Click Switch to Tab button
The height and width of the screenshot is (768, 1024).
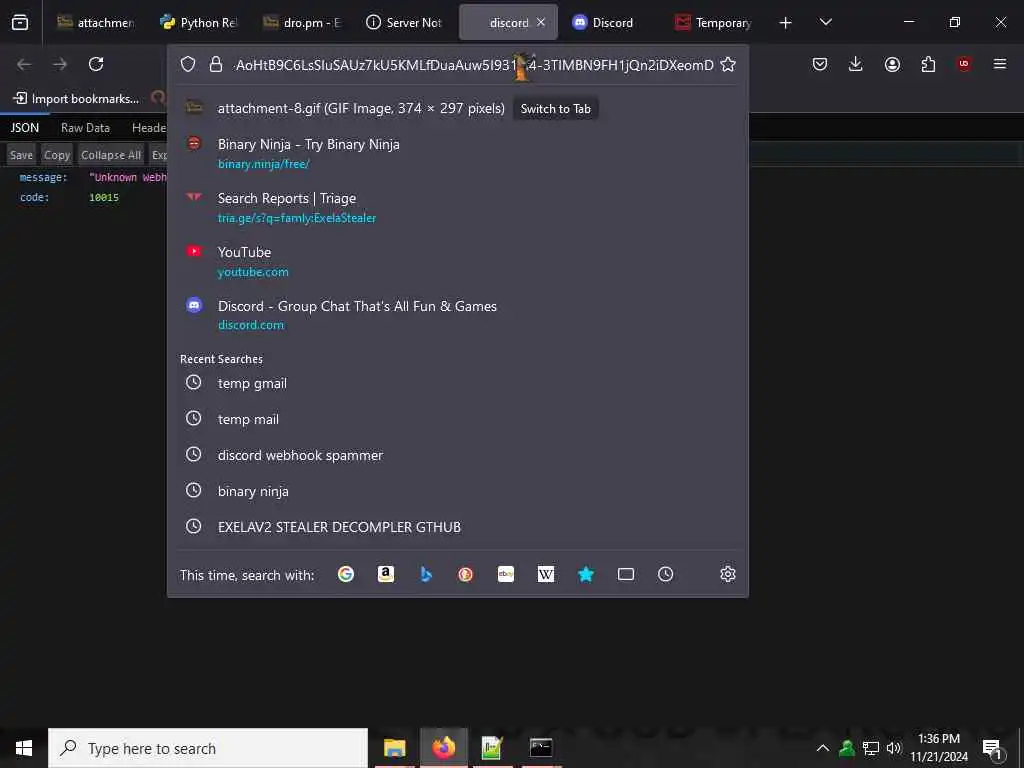point(556,109)
